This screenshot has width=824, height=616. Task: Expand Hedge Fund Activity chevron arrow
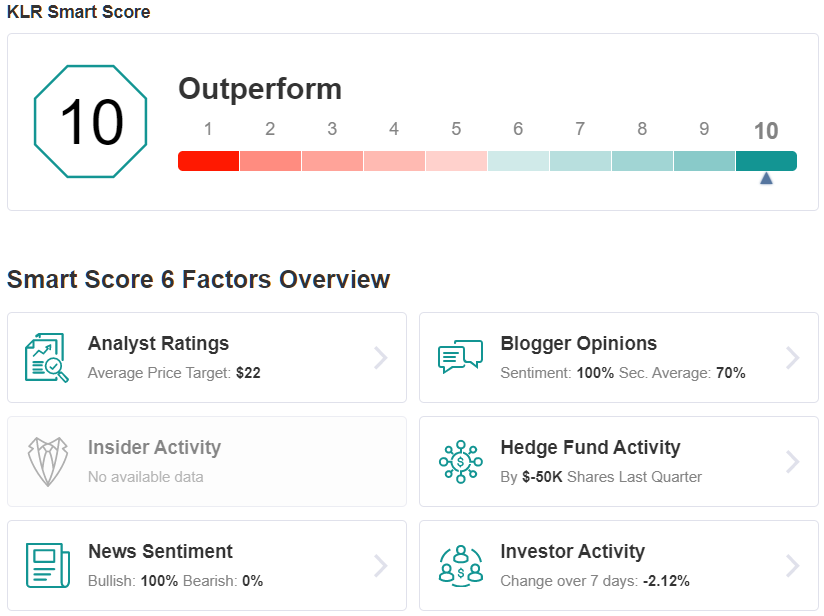pyautogui.click(x=792, y=461)
